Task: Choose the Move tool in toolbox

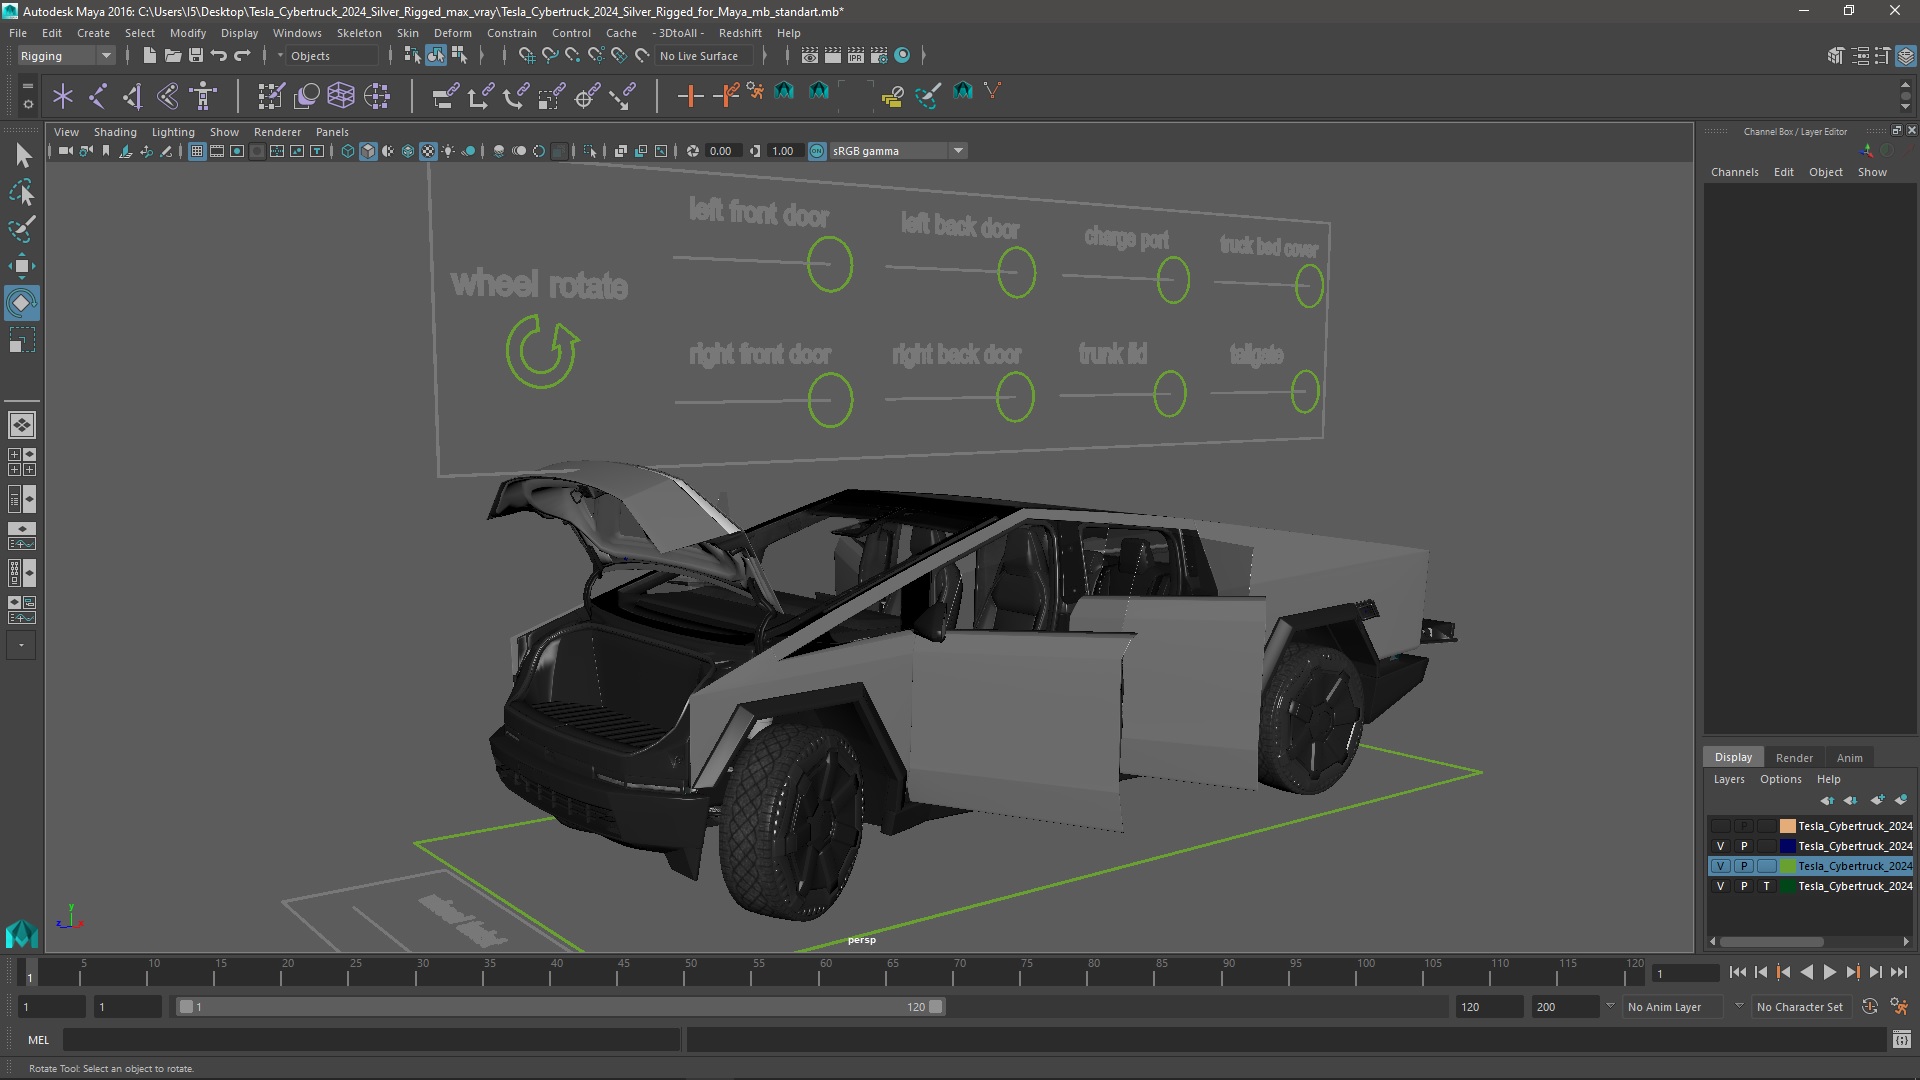Action: pyautogui.click(x=22, y=266)
